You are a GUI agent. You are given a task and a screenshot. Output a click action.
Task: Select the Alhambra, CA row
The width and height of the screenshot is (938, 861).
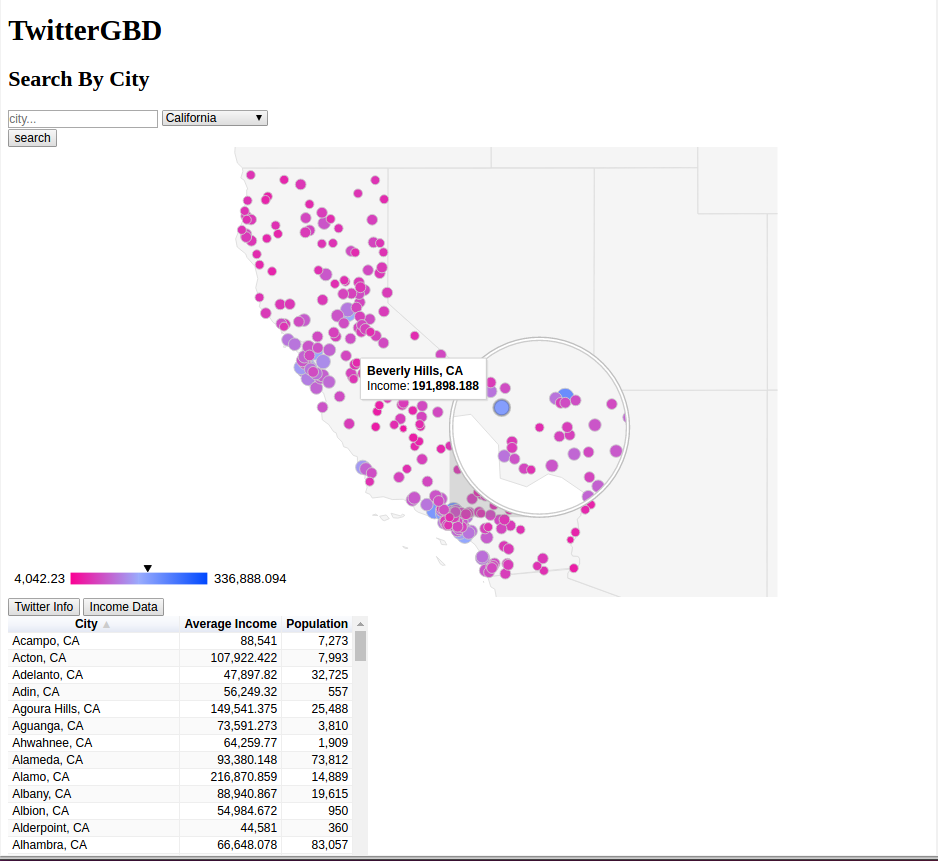click(x=179, y=845)
